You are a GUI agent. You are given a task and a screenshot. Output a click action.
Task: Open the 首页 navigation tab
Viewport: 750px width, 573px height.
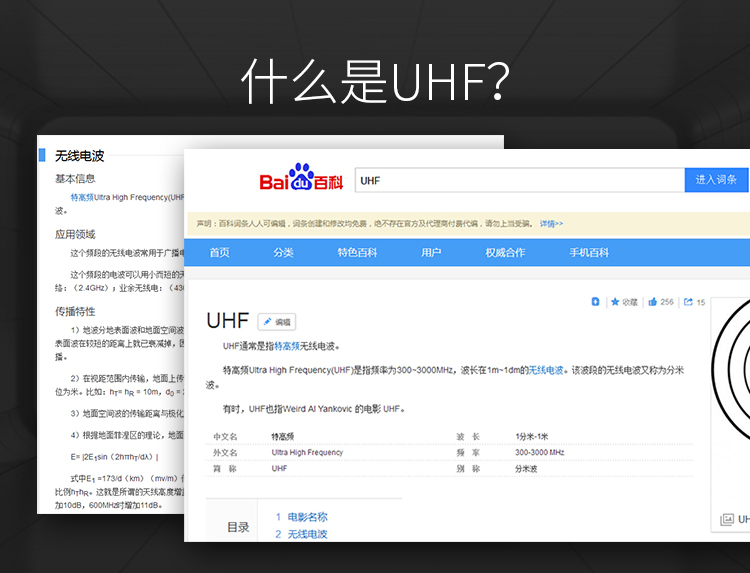pyautogui.click(x=219, y=253)
